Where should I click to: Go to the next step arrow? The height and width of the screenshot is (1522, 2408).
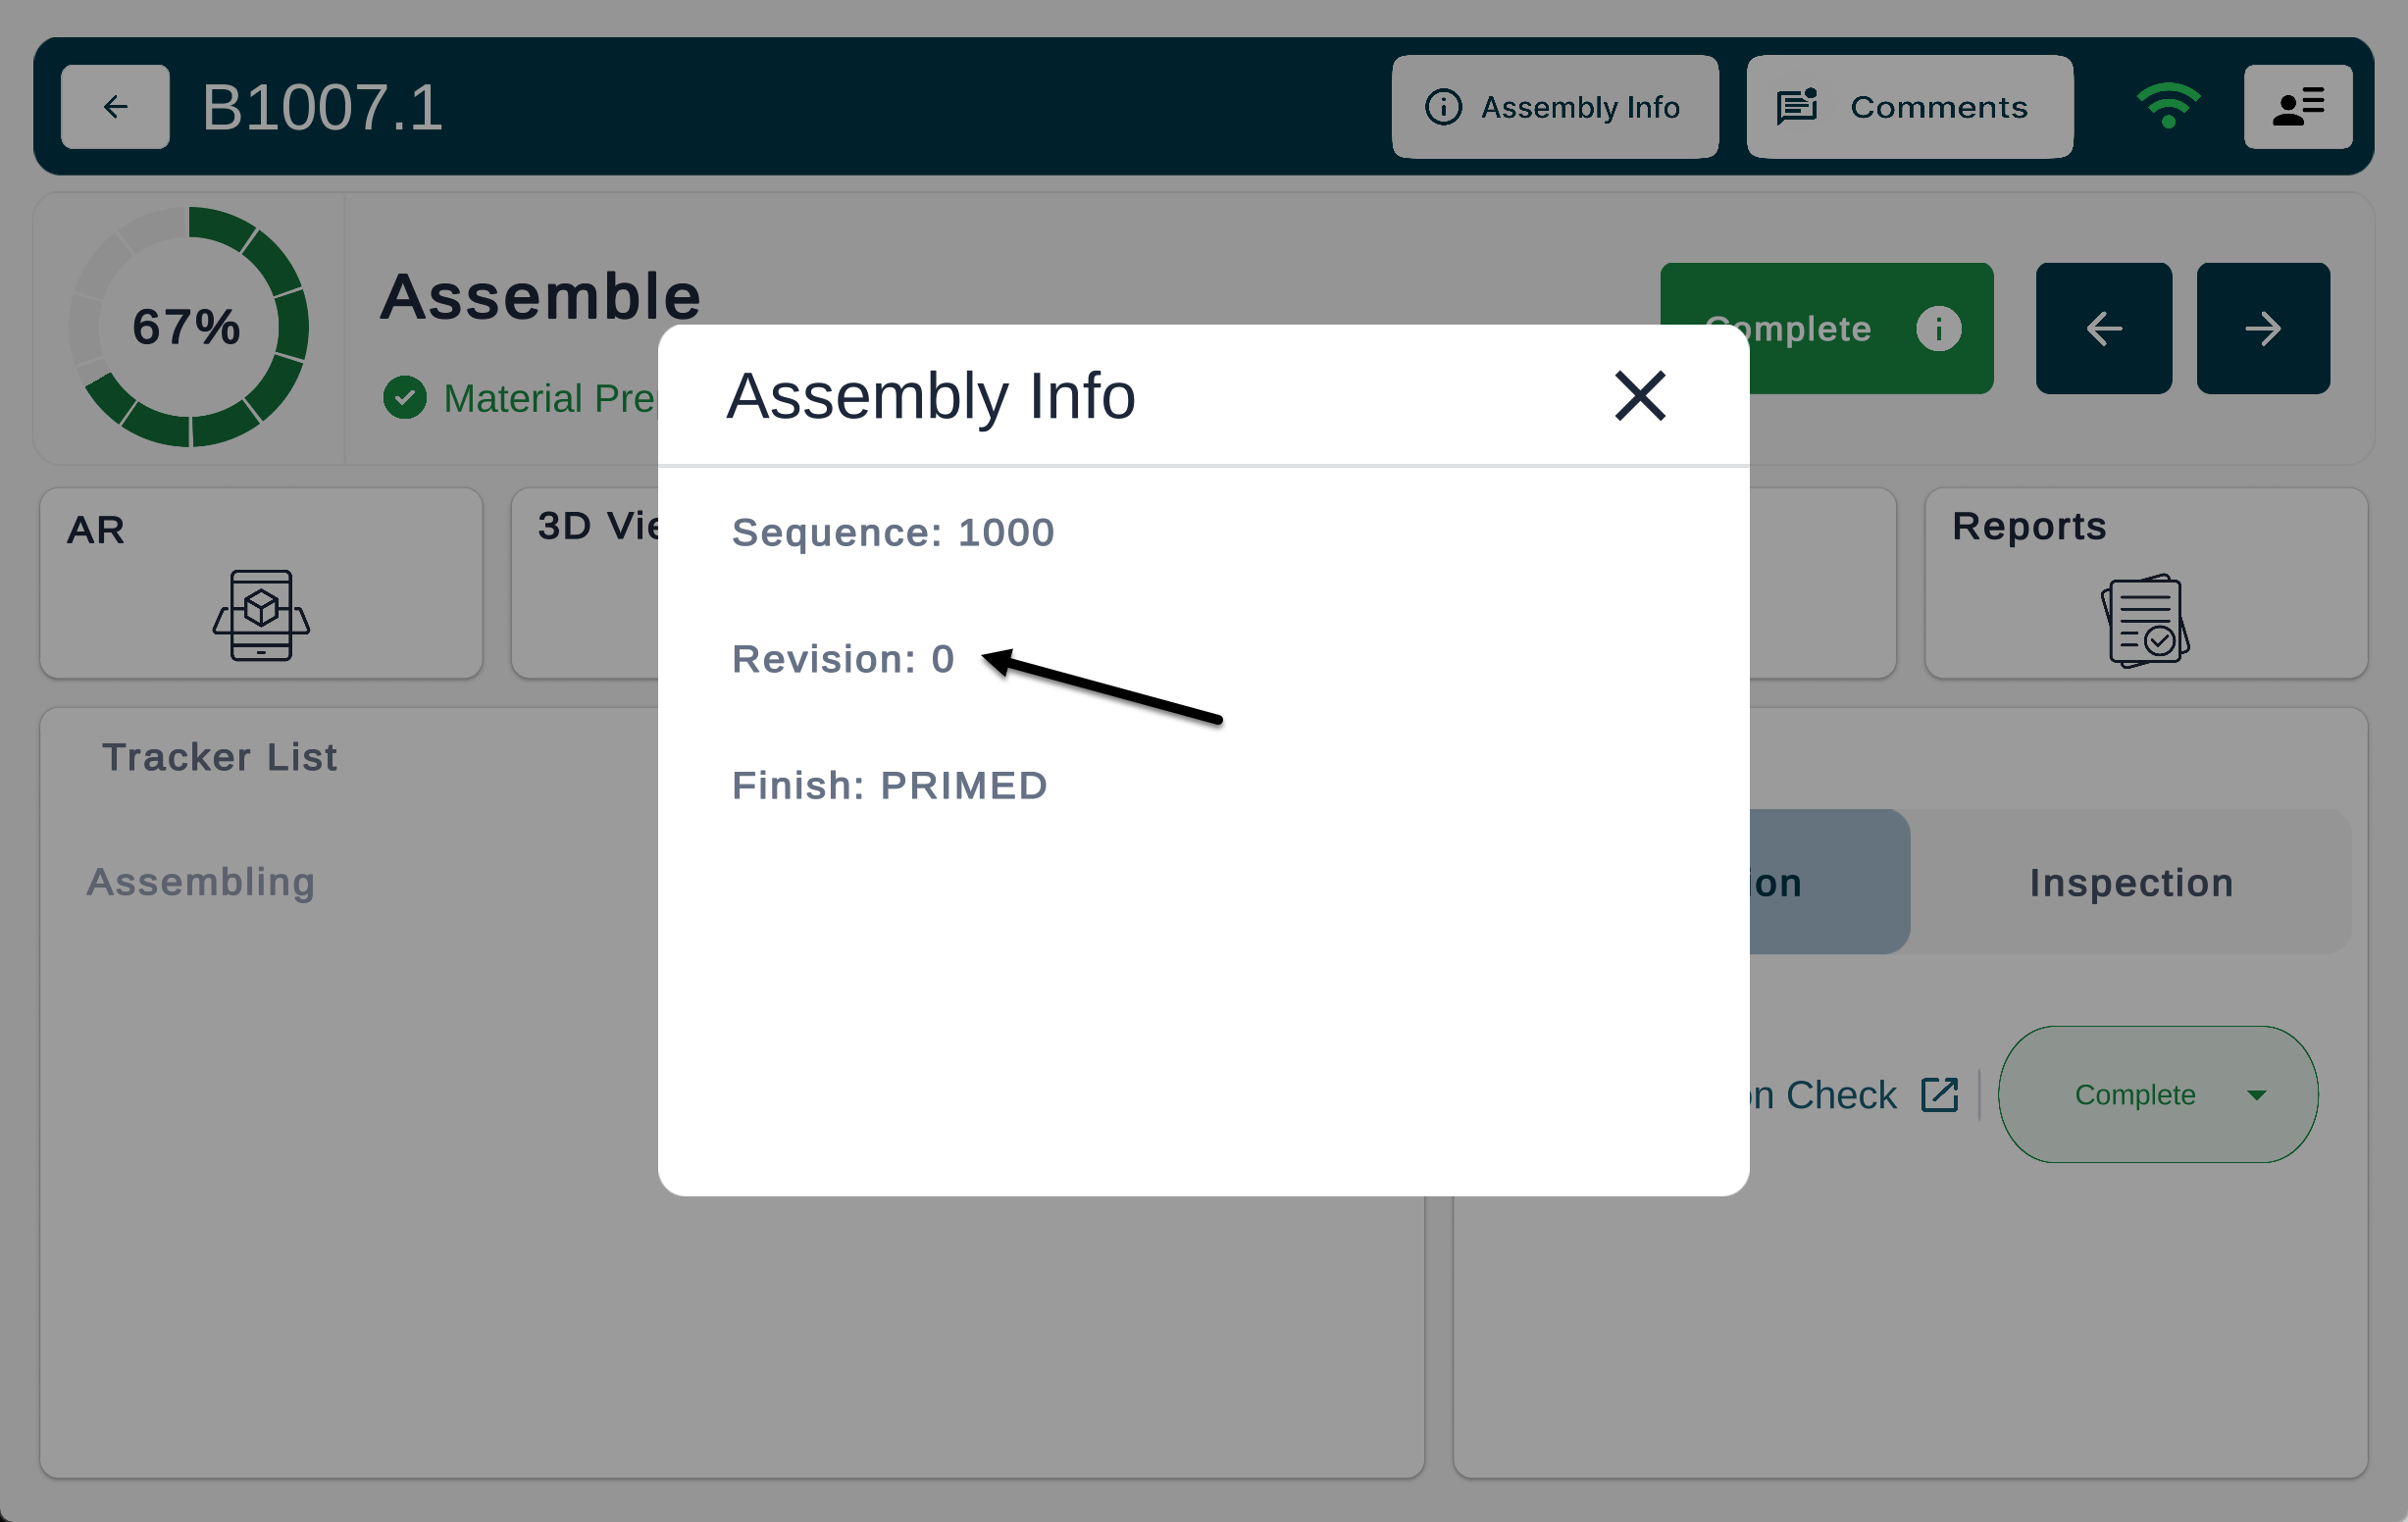tap(2262, 329)
